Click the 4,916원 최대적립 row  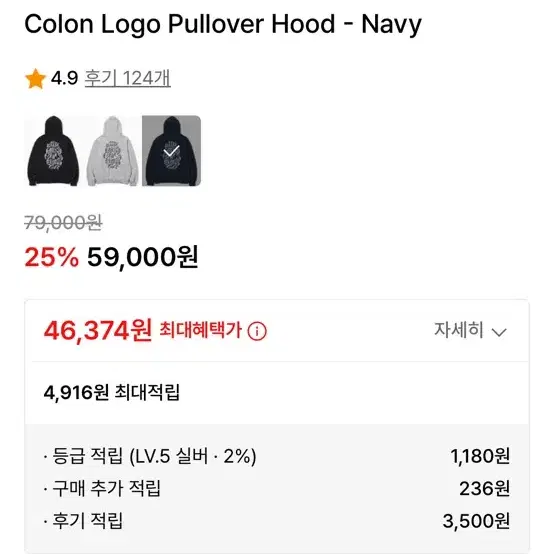277,393
